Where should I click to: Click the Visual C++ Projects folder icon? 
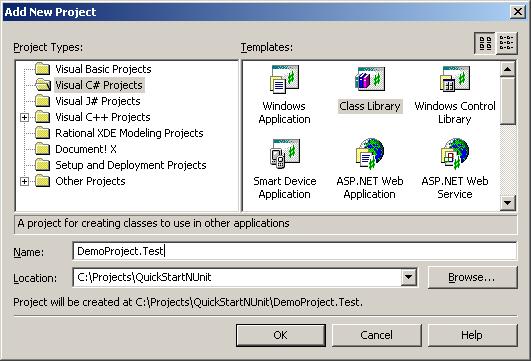[43, 117]
